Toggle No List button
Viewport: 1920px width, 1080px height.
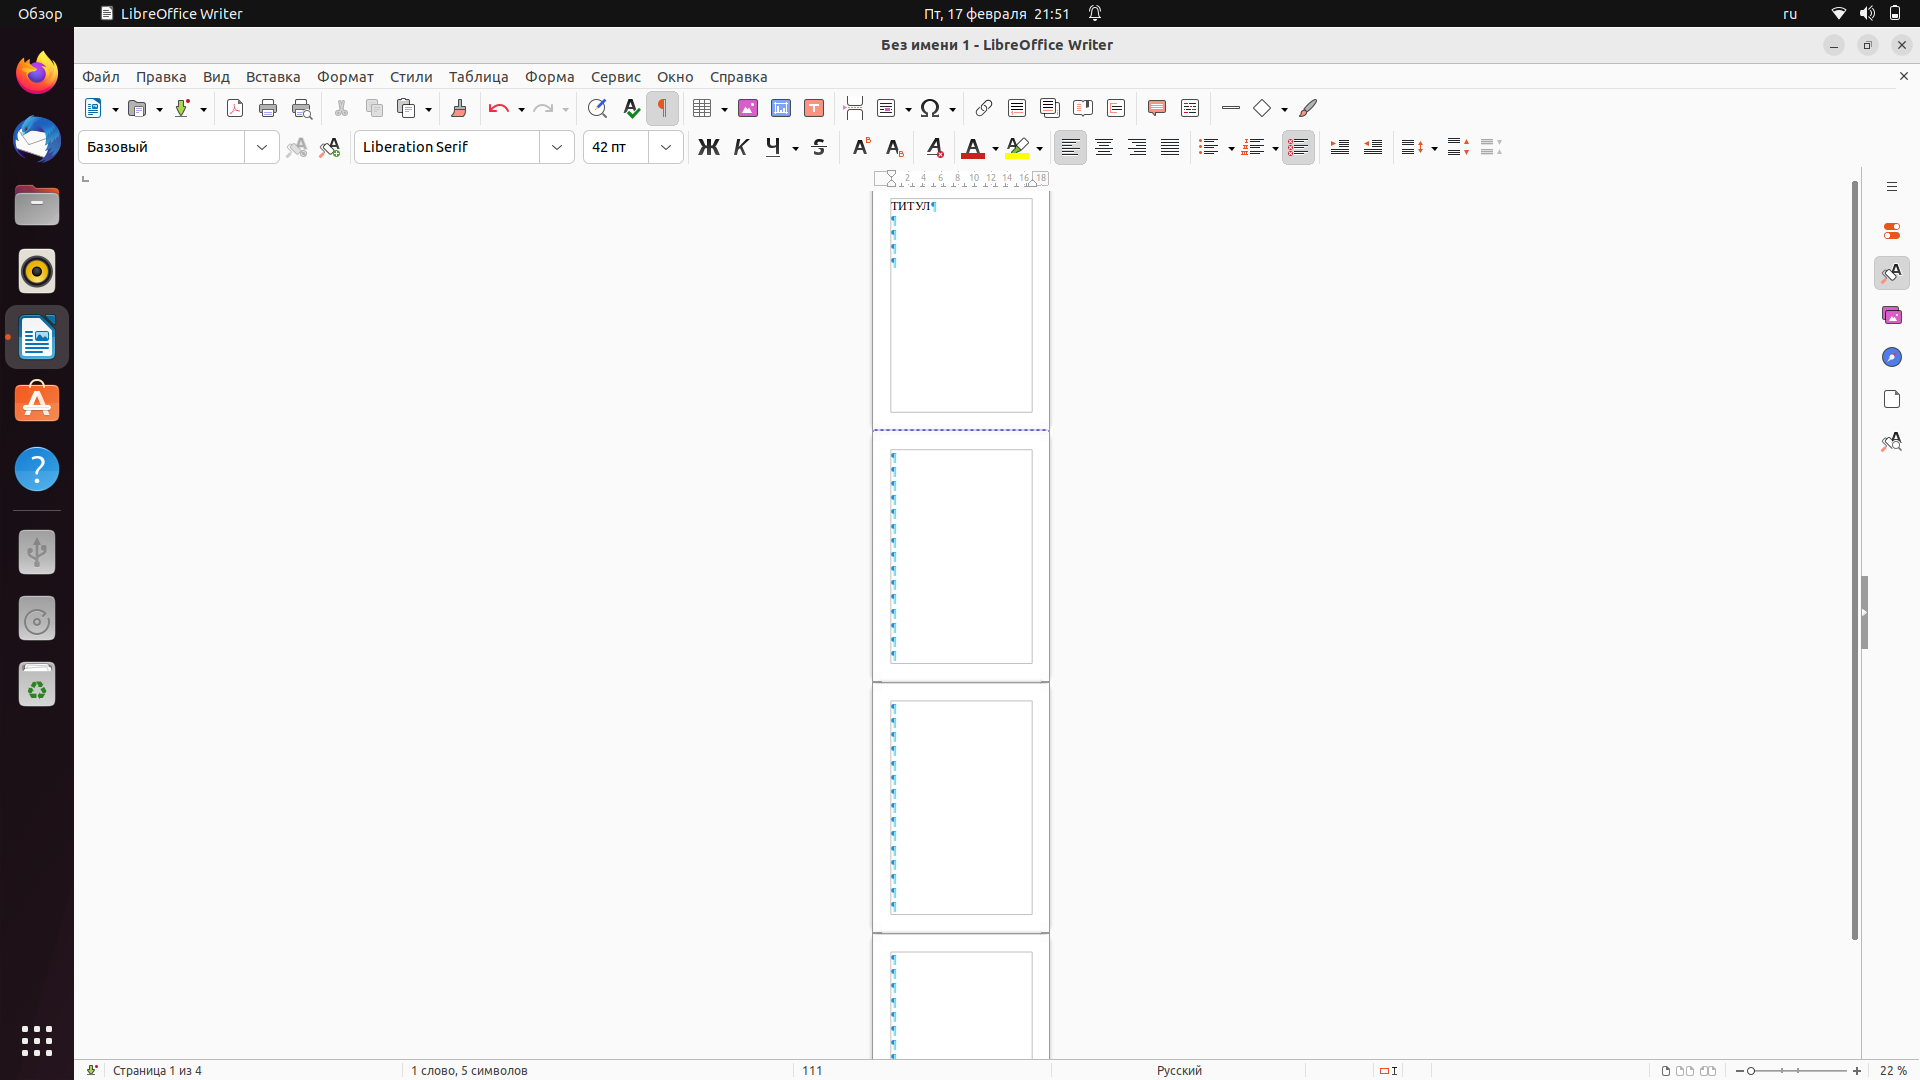point(1298,147)
